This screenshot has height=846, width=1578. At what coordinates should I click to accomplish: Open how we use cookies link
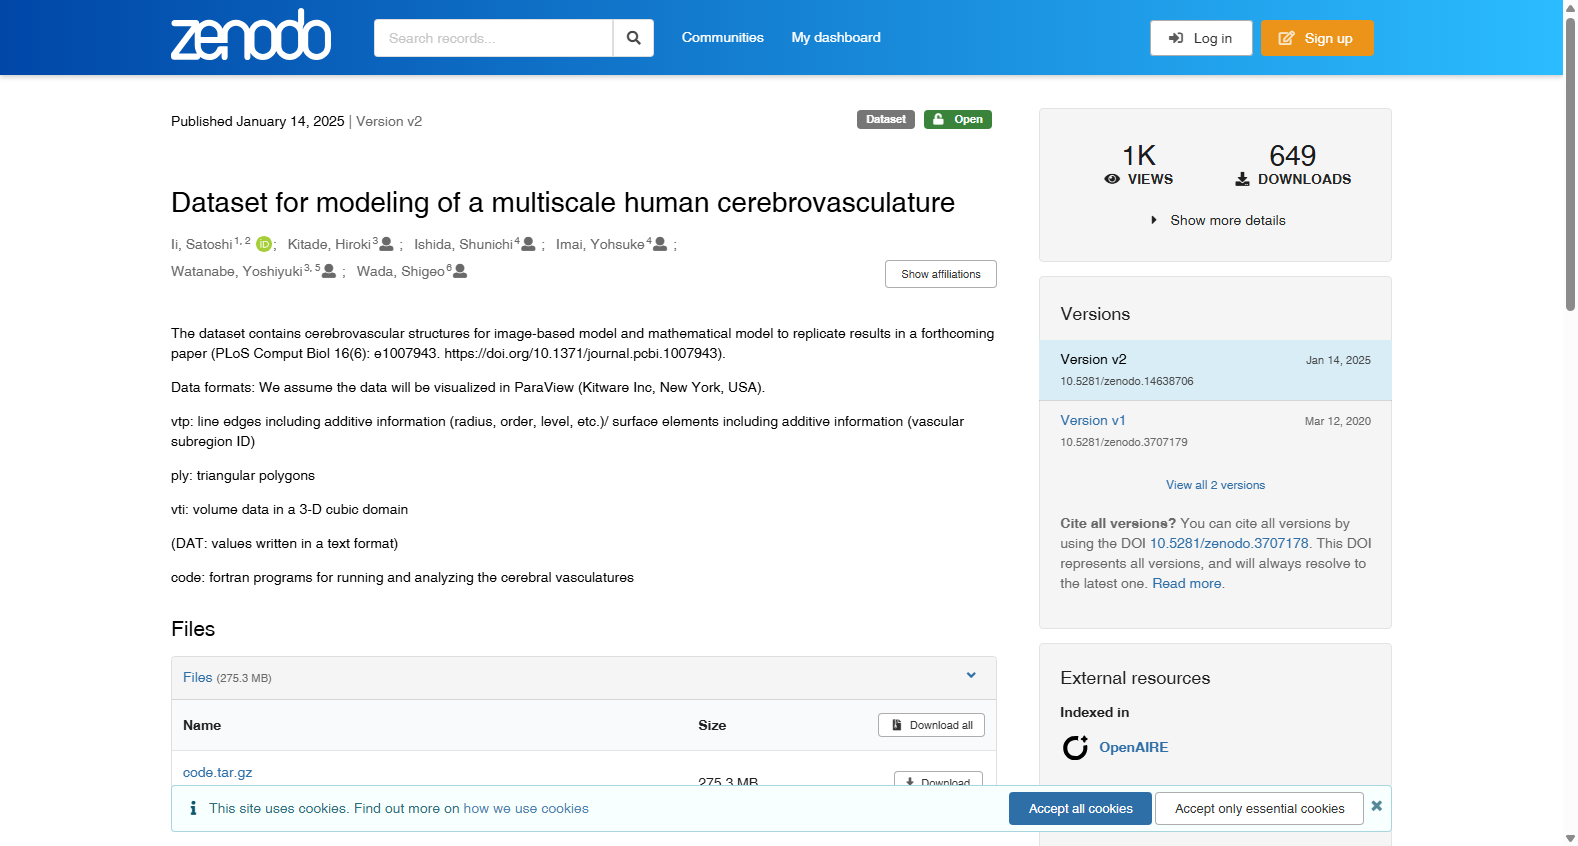tap(526, 808)
